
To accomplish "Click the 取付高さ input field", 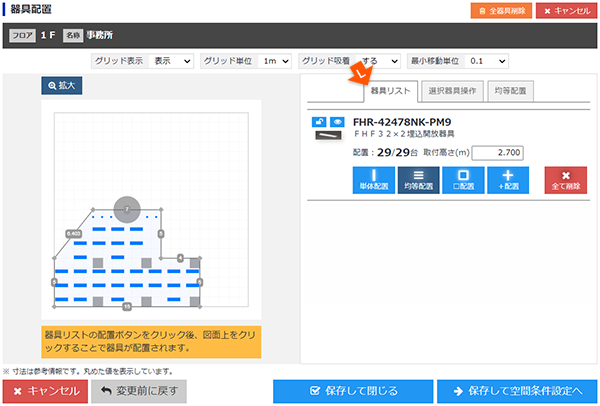I will coord(497,153).
